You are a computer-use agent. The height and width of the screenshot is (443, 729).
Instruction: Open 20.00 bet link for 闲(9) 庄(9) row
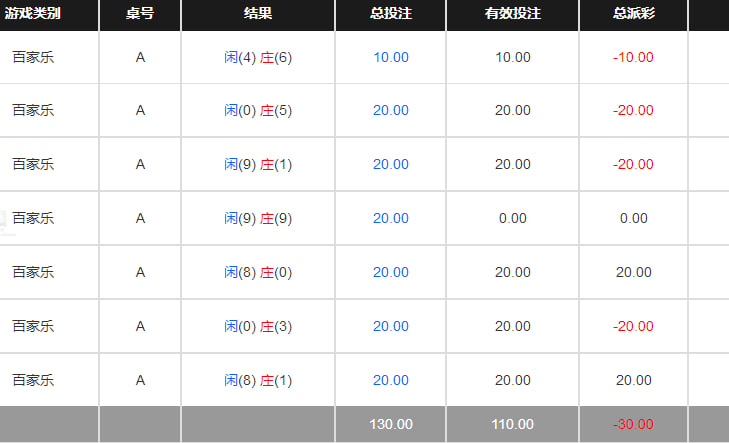point(391,218)
